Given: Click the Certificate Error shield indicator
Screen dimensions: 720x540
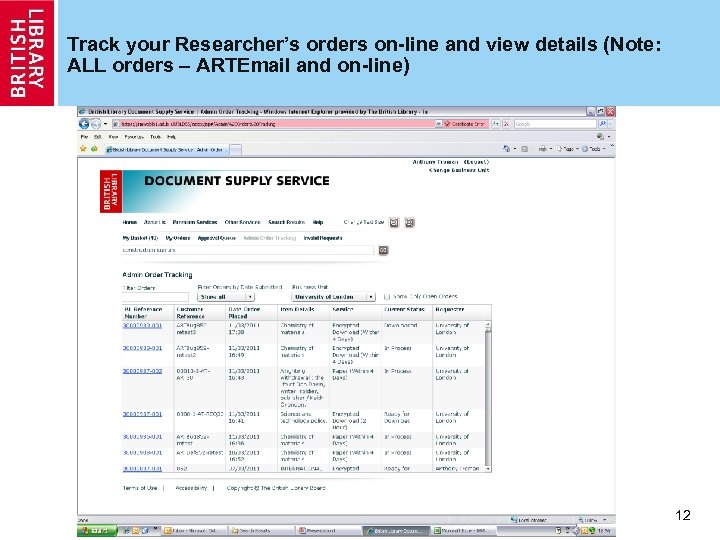Looking at the screenshot, I should pos(465,124).
